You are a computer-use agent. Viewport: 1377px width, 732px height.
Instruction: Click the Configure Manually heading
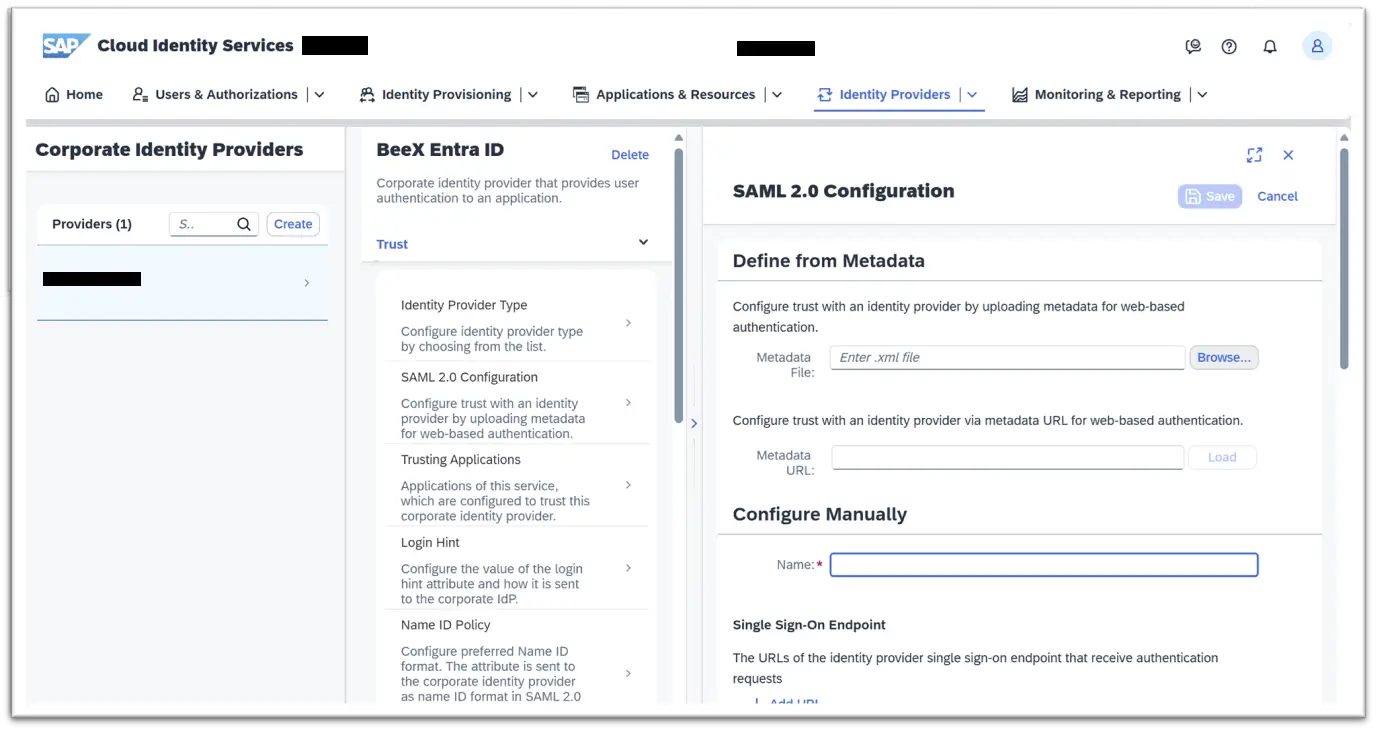820,514
